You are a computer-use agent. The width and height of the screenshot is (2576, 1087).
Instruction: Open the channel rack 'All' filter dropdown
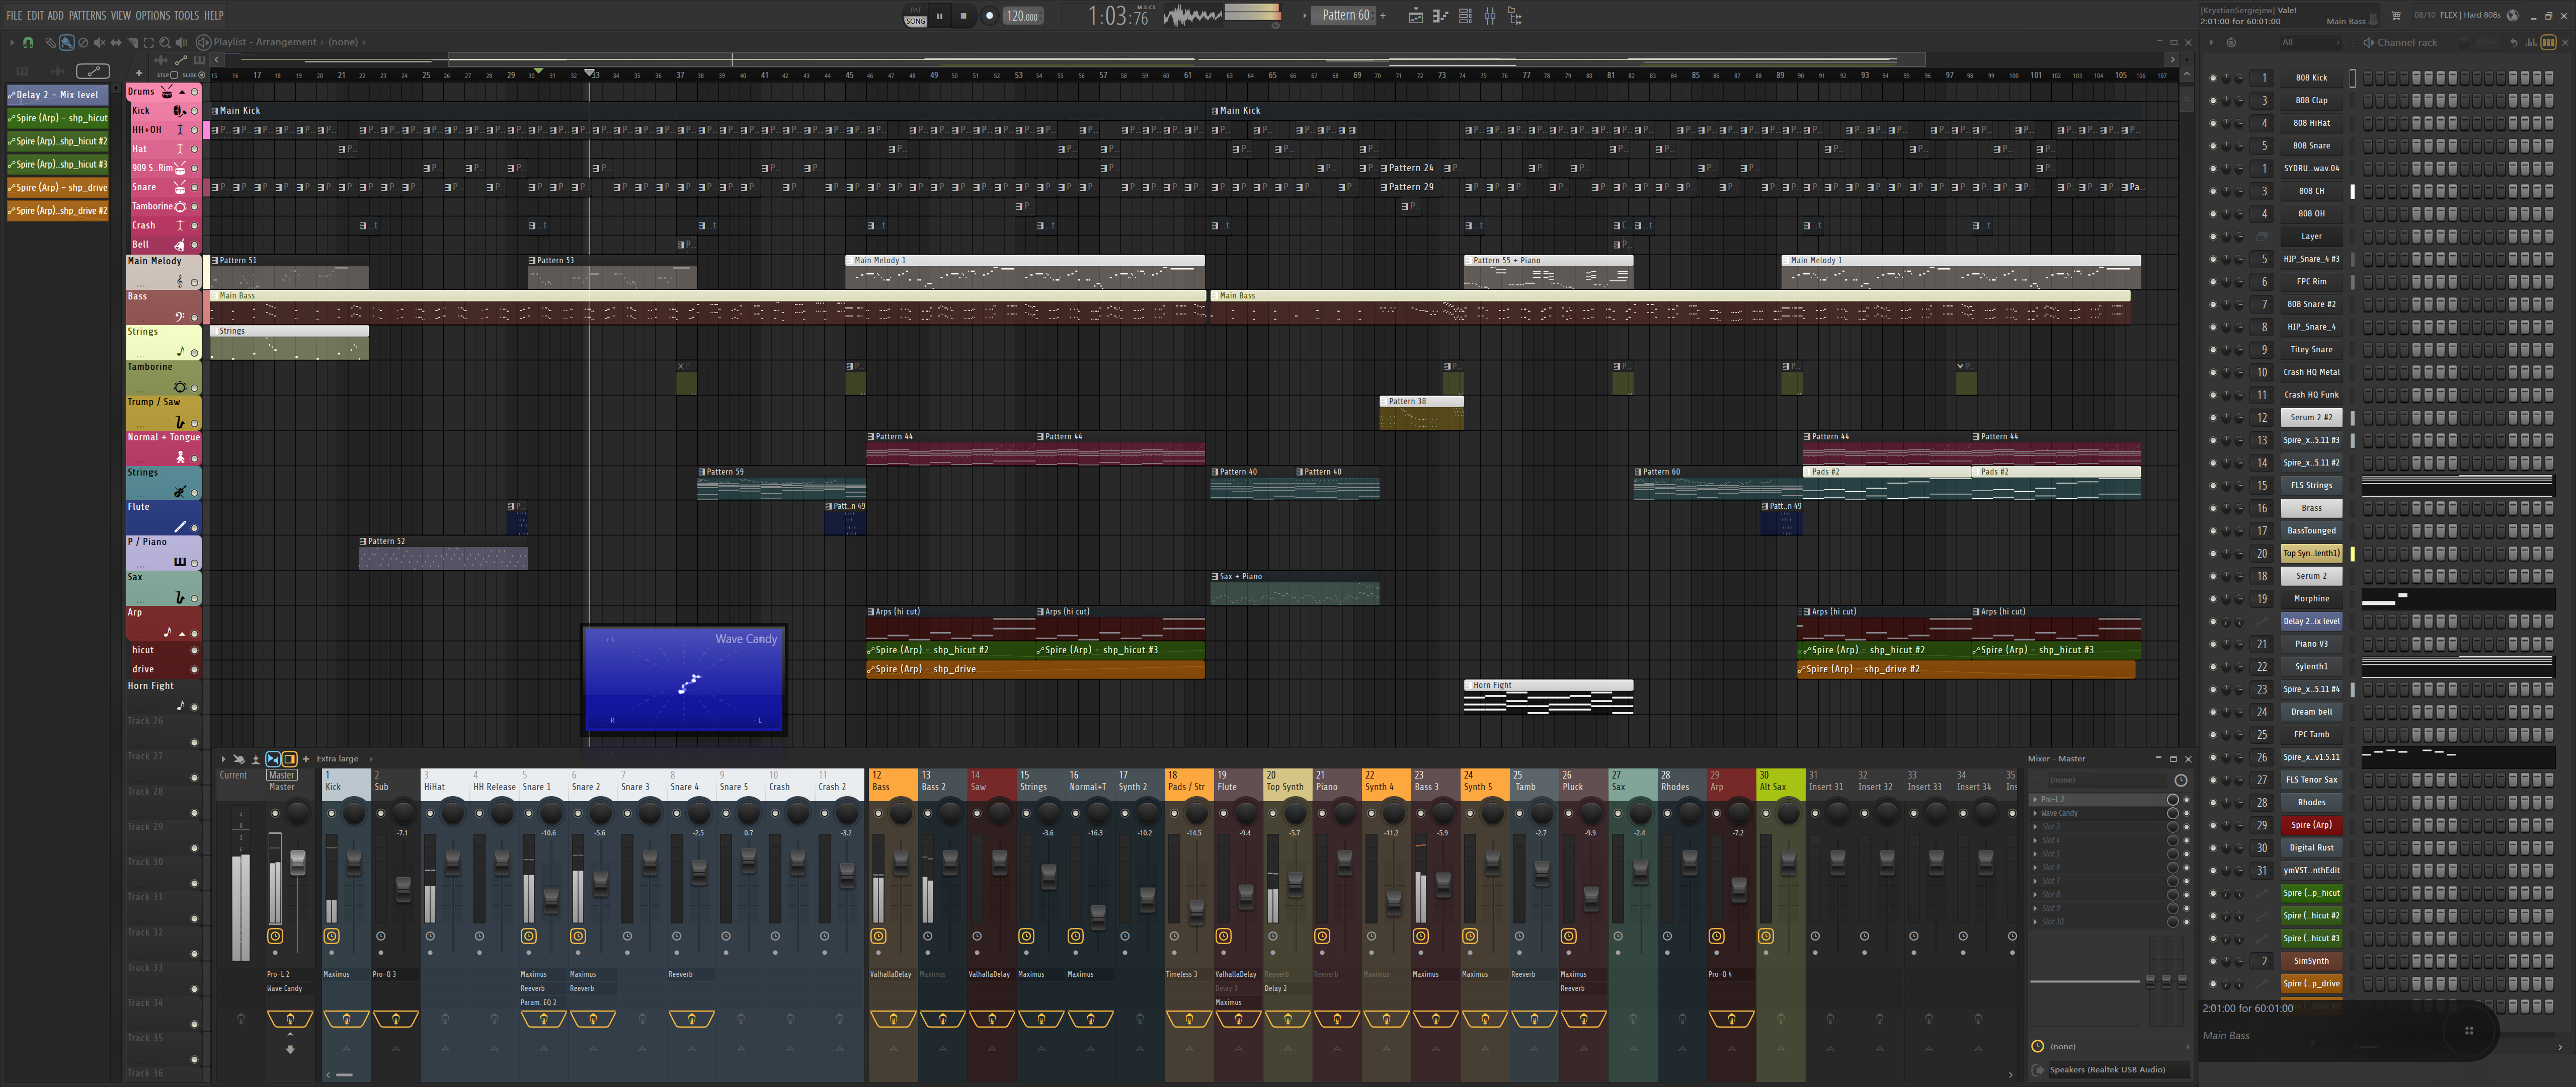pos(2310,43)
